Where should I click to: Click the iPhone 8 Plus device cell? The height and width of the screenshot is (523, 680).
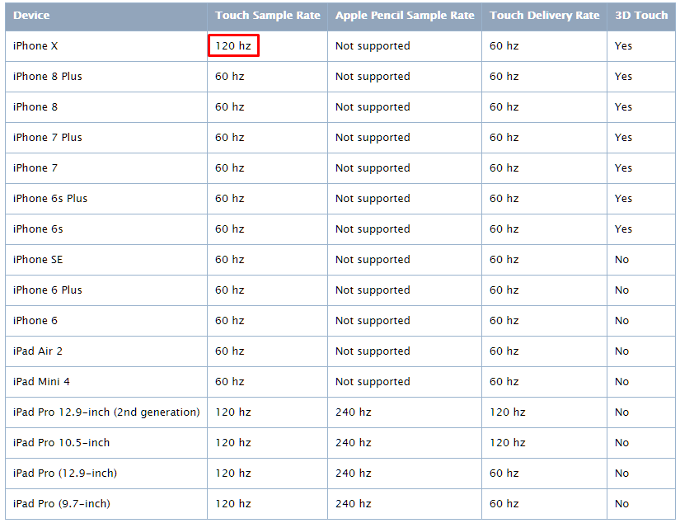[x=47, y=76]
